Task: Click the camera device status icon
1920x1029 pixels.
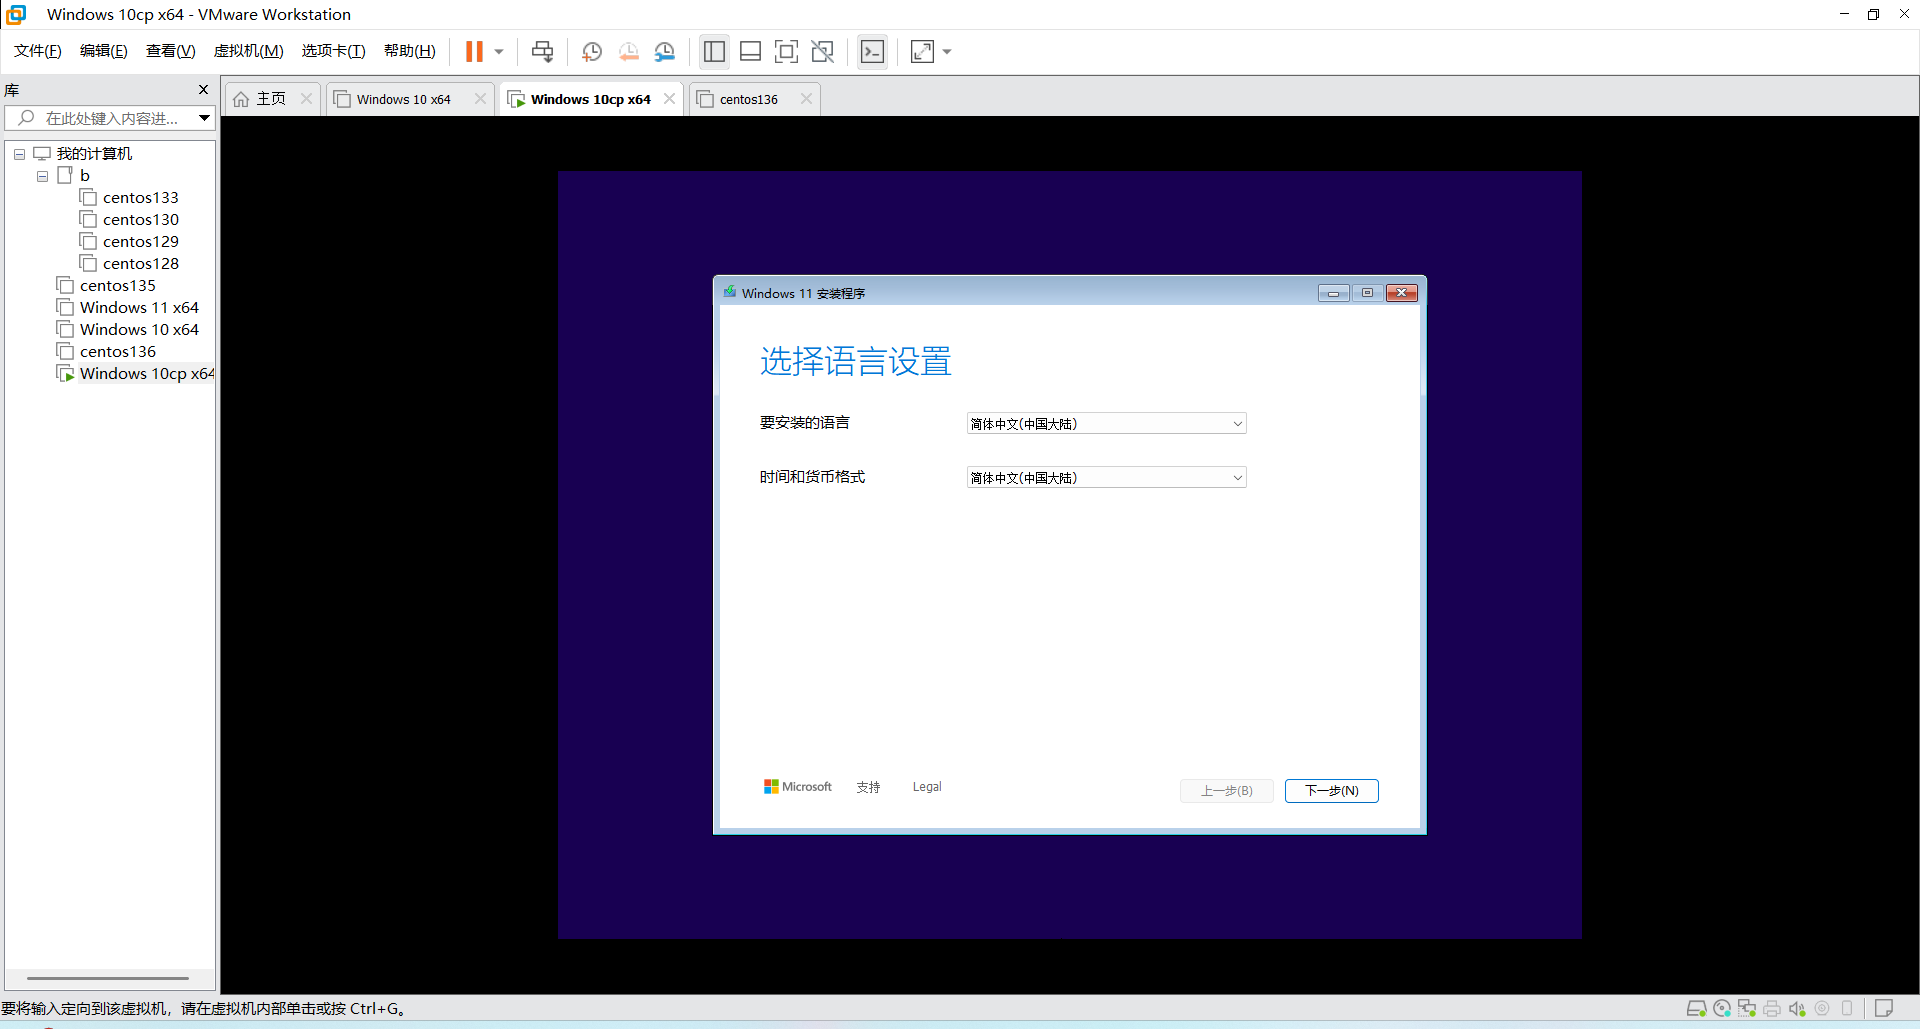Action: point(1822,1008)
